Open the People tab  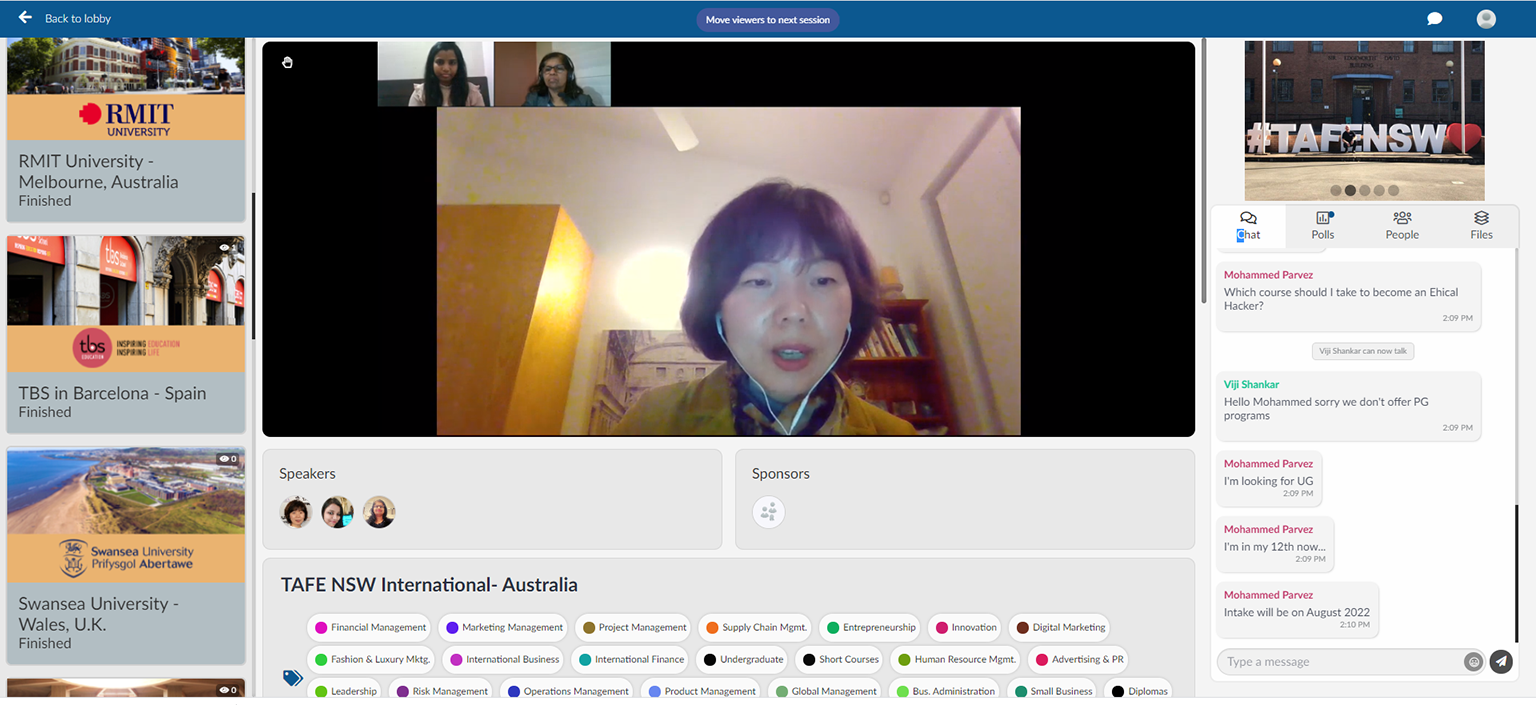pos(1402,226)
